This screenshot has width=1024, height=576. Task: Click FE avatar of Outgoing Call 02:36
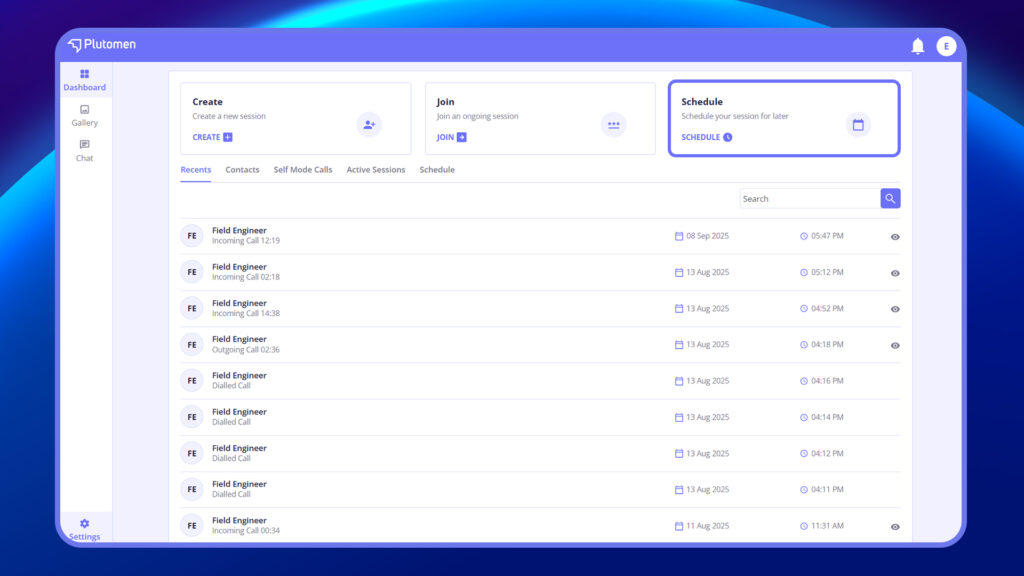point(192,345)
